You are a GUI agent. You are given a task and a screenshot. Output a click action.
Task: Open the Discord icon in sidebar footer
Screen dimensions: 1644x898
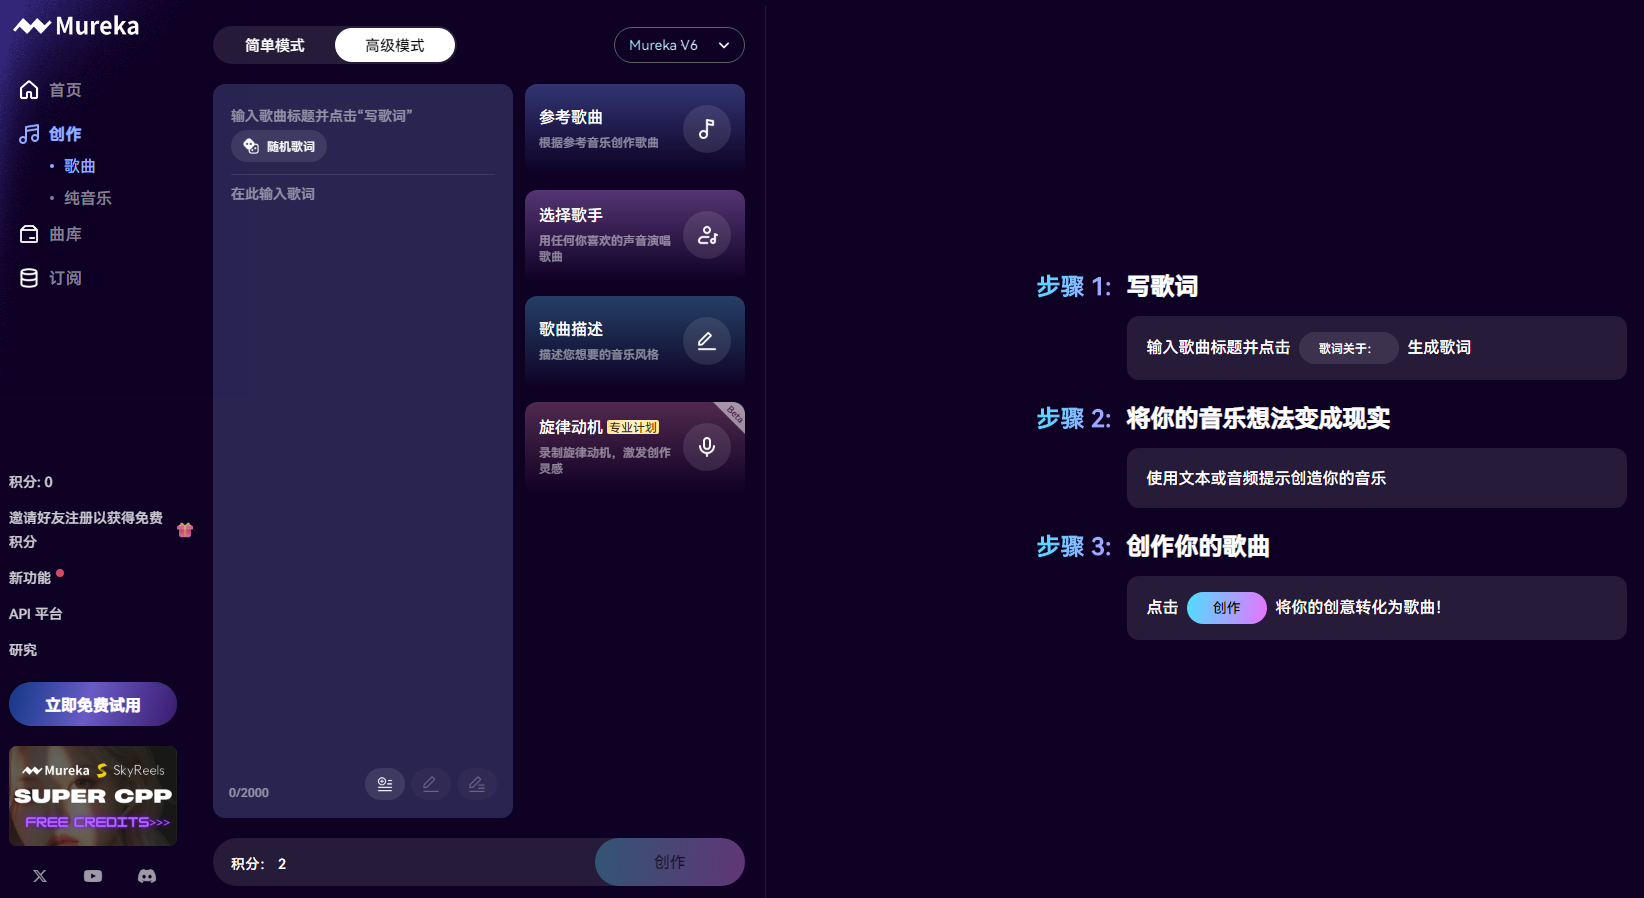(x=147, y=876)
